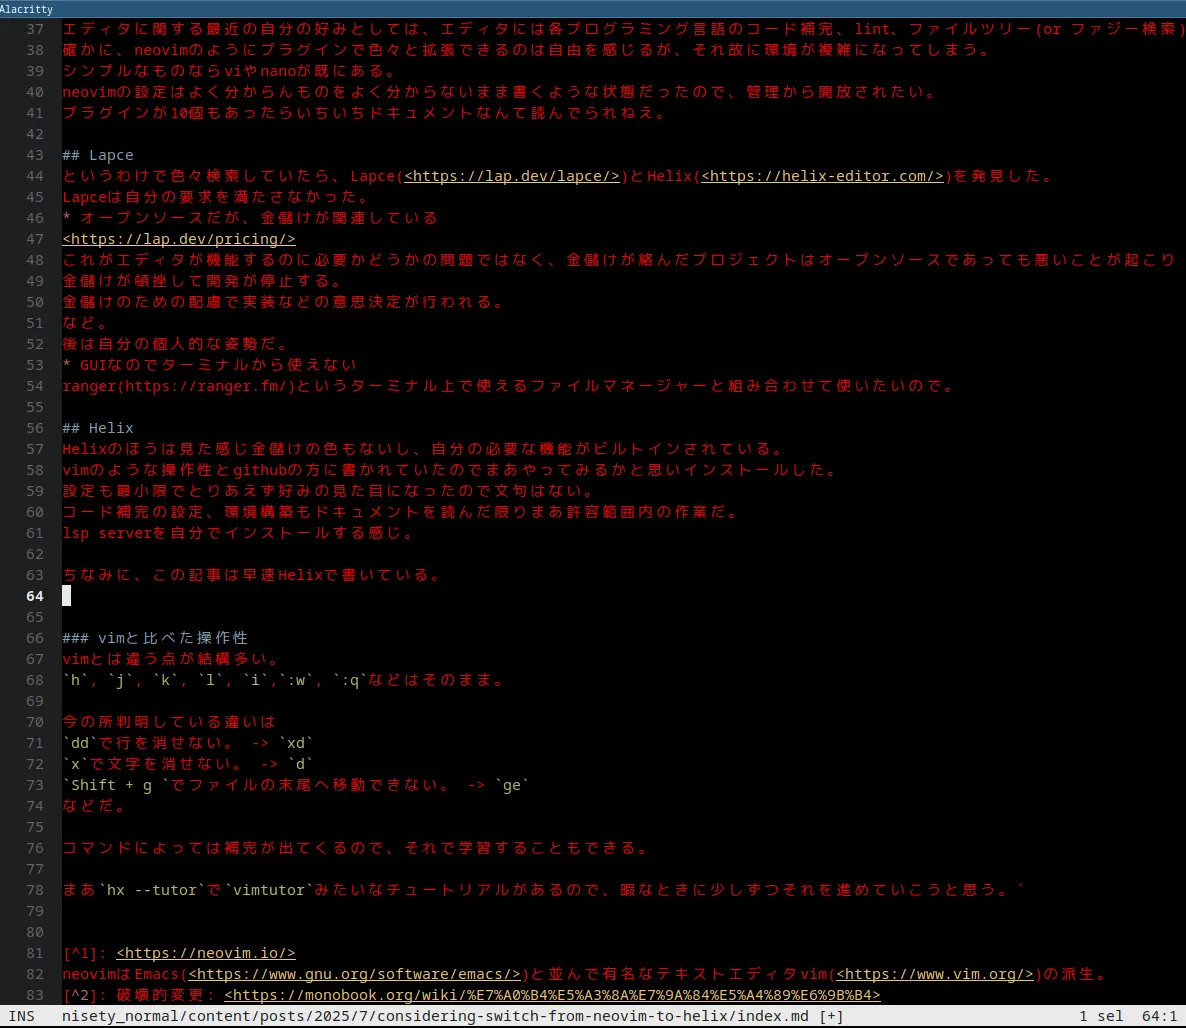
Task: Click the https://neovim.io/ footnote link
Action: pos(206,953)
